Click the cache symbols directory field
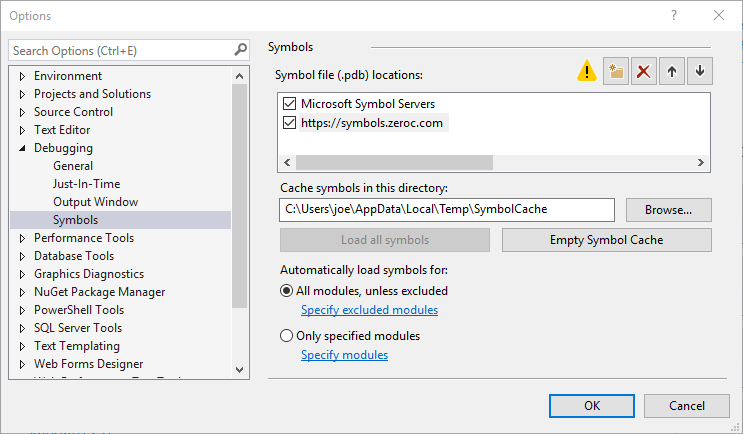Image resolution: width=743 pixels, height=434 pixels. tap(446, 209)
